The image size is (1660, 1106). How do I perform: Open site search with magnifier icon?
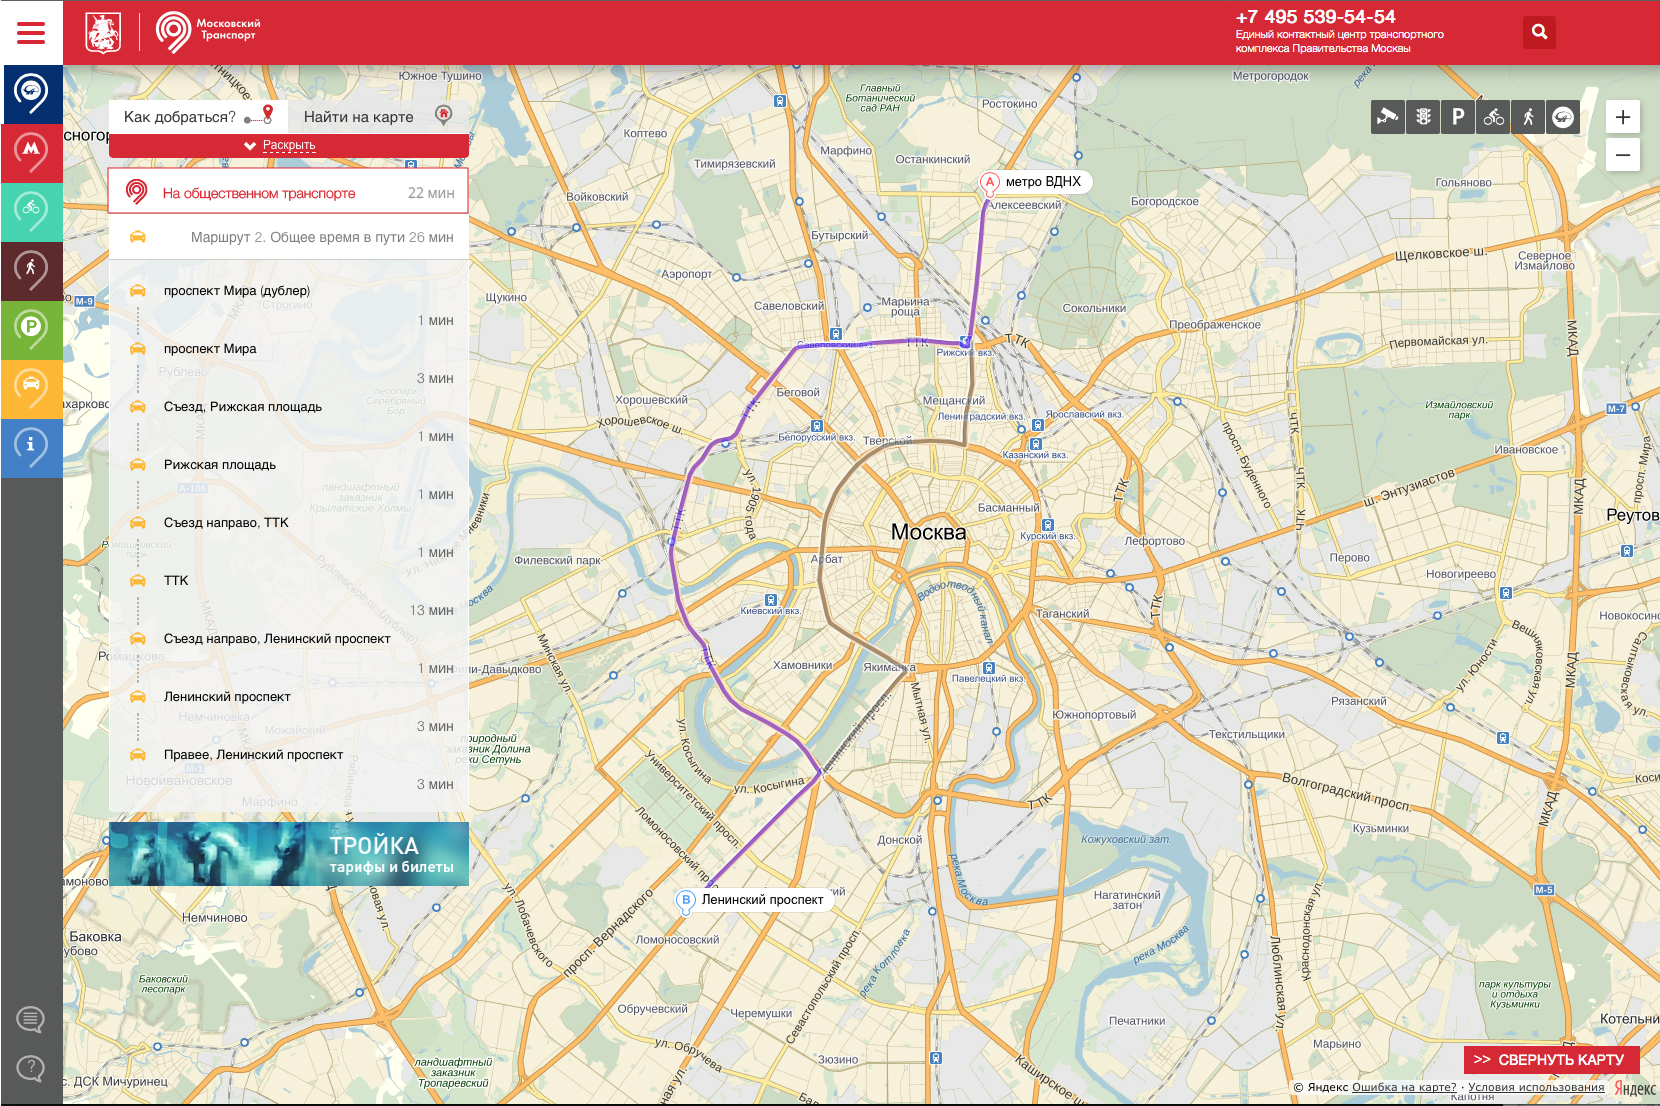[1539, 32]
